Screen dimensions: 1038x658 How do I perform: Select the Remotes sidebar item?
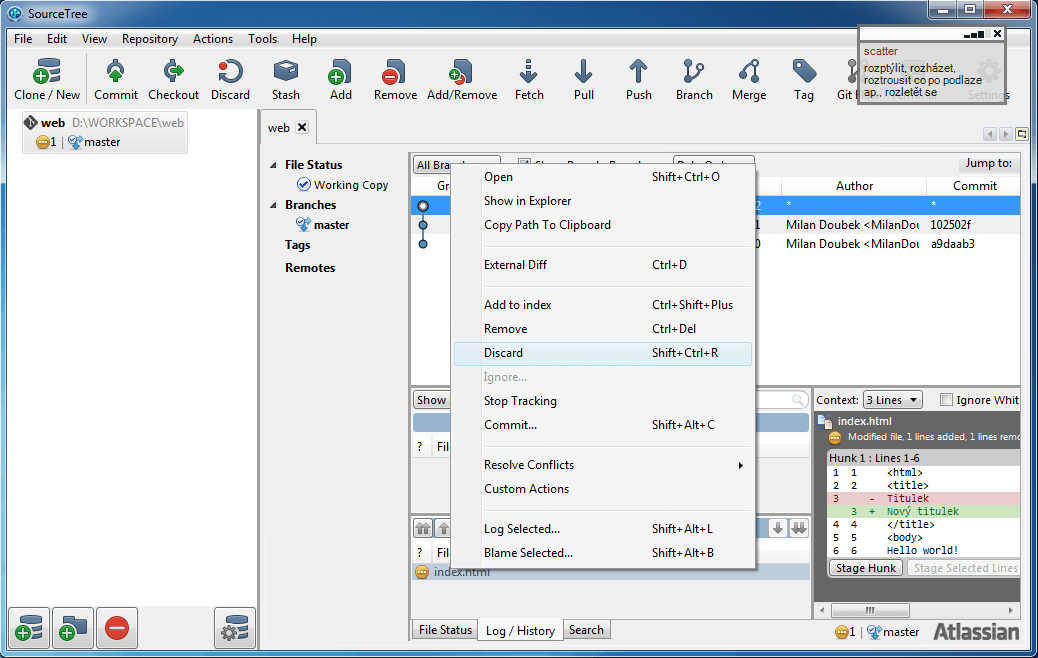310,268
